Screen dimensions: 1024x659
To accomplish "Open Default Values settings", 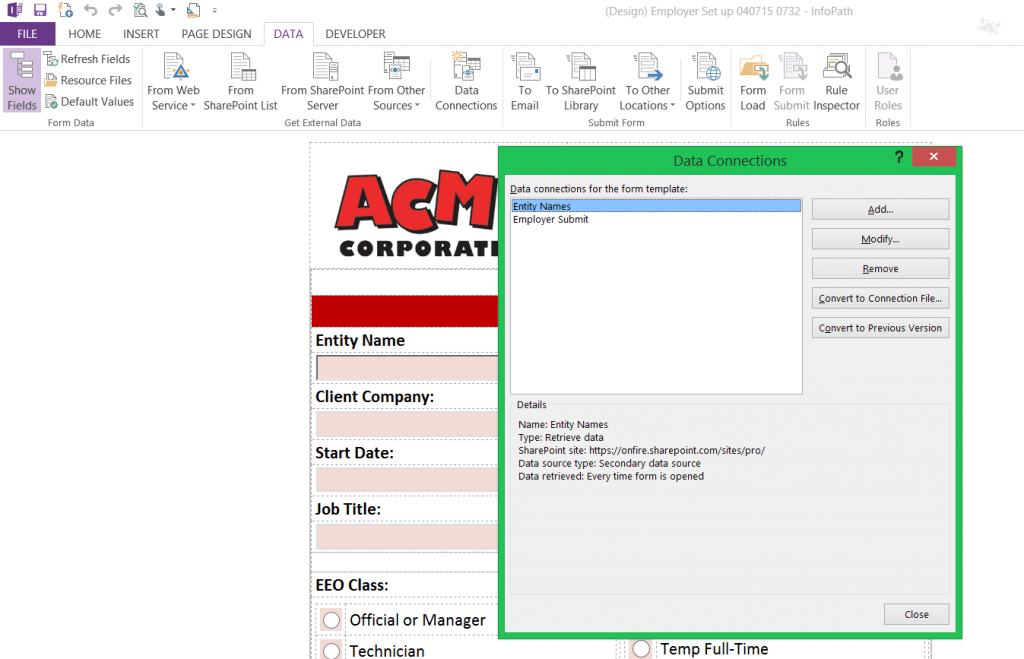I will click(x=89, y=102).
